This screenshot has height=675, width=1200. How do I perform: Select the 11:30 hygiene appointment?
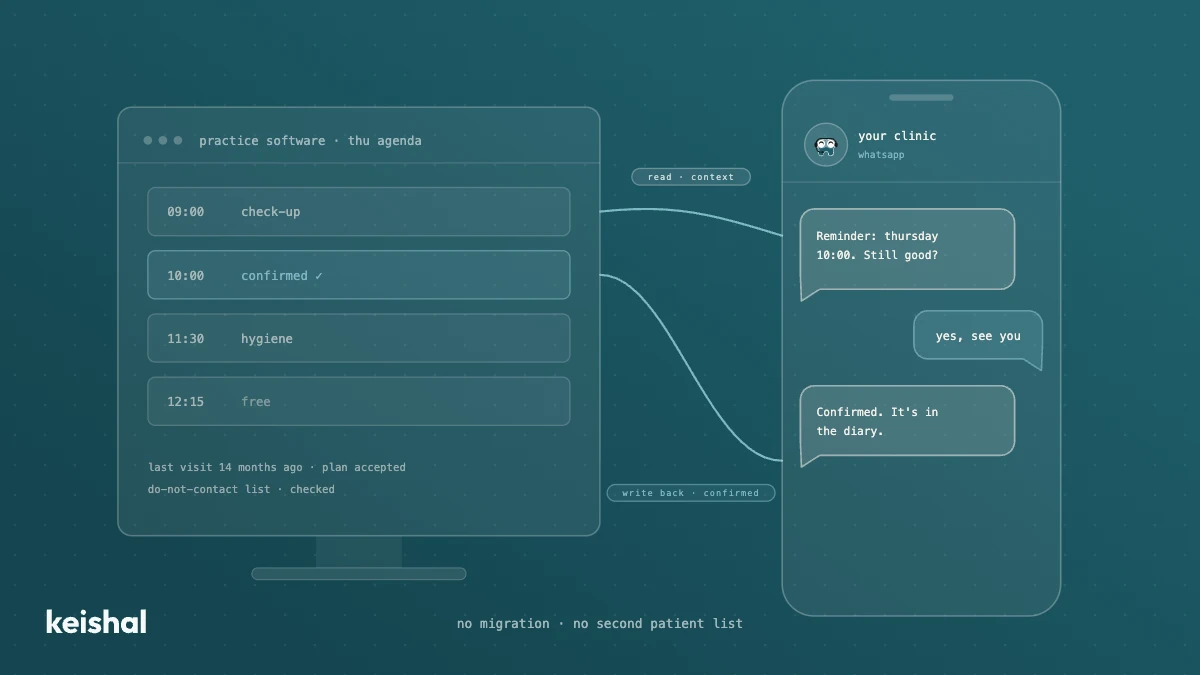click(x=359, y=338)
